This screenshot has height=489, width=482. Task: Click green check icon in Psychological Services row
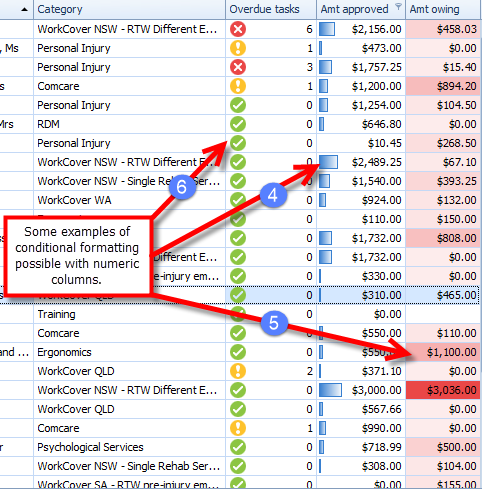pyautogui.click(x=238, y=447)
